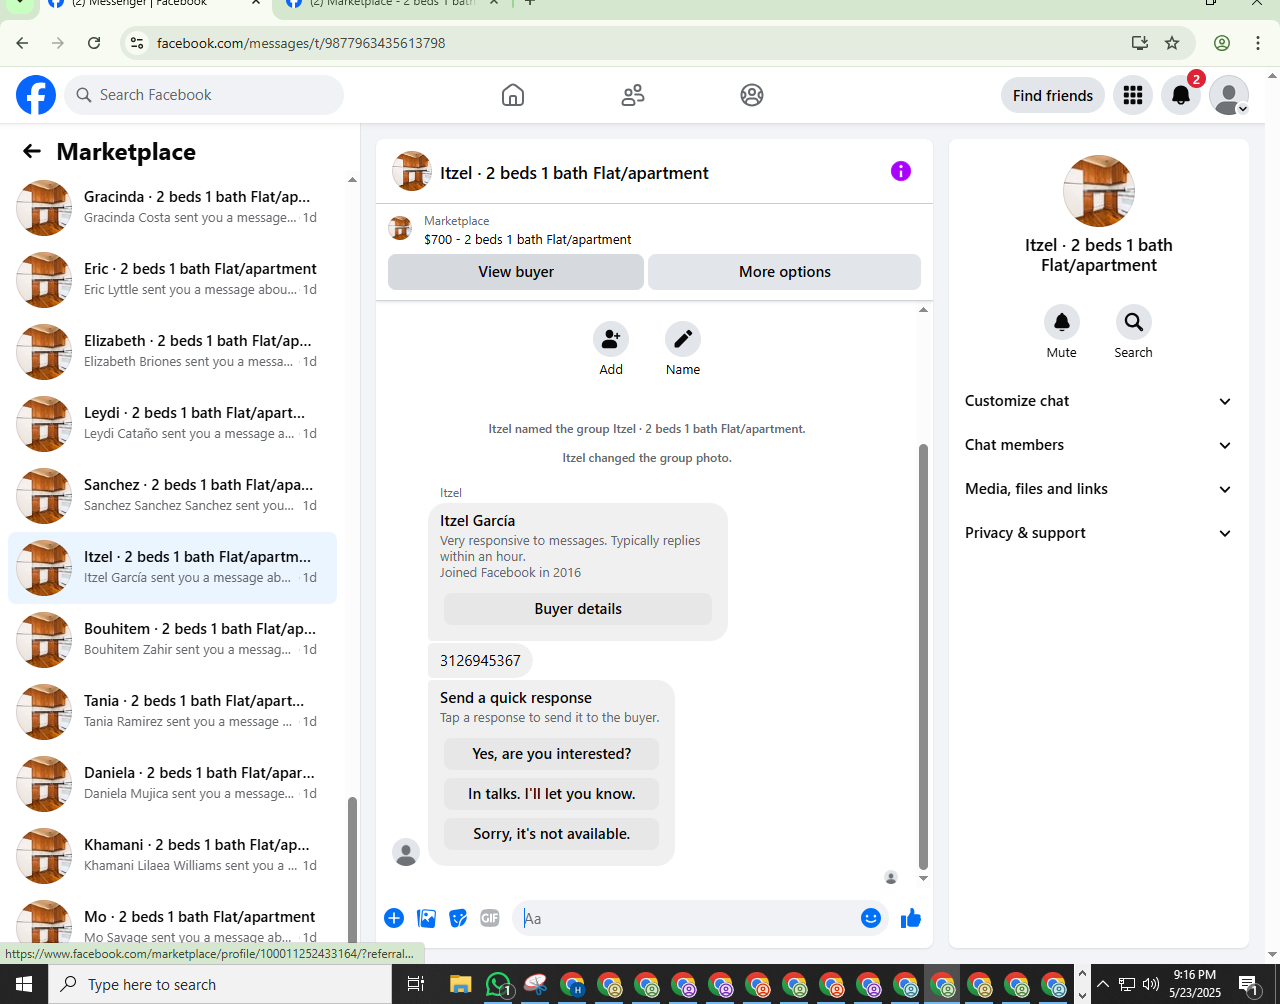This screenshot has height=1004, width=1280.
Task: Send a thumbs-up like
Action: point(911,918)
